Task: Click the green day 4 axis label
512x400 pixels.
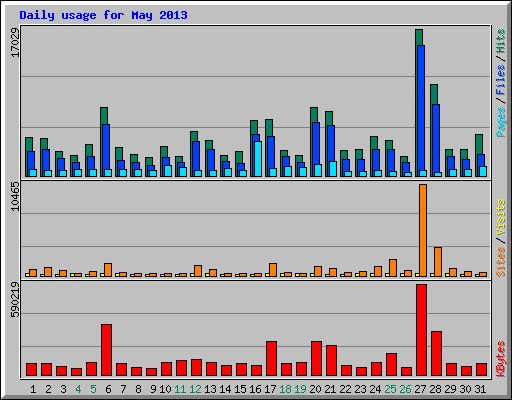Action: click(78, 389)
